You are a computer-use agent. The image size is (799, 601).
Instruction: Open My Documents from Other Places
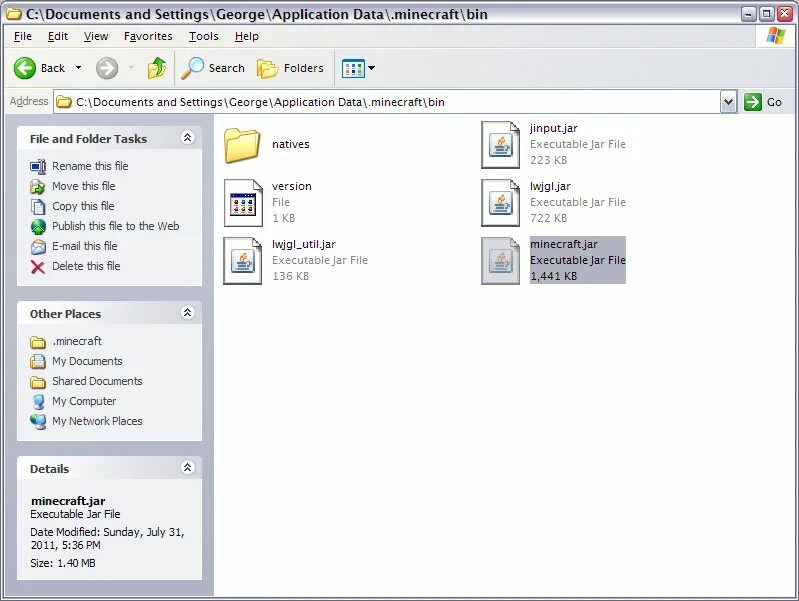87,361
